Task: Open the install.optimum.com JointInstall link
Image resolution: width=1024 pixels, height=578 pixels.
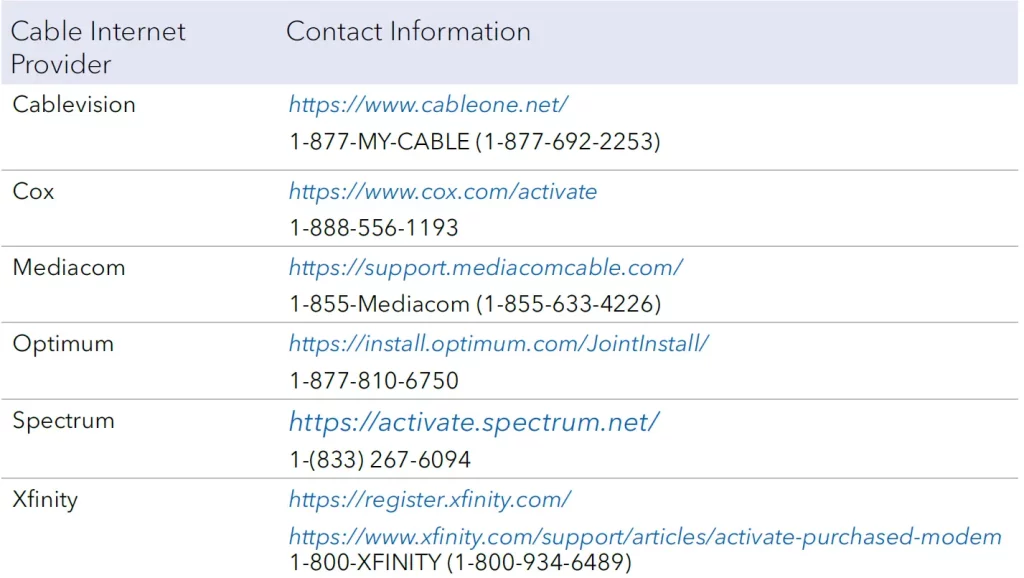Action: (x=499, y=344)
